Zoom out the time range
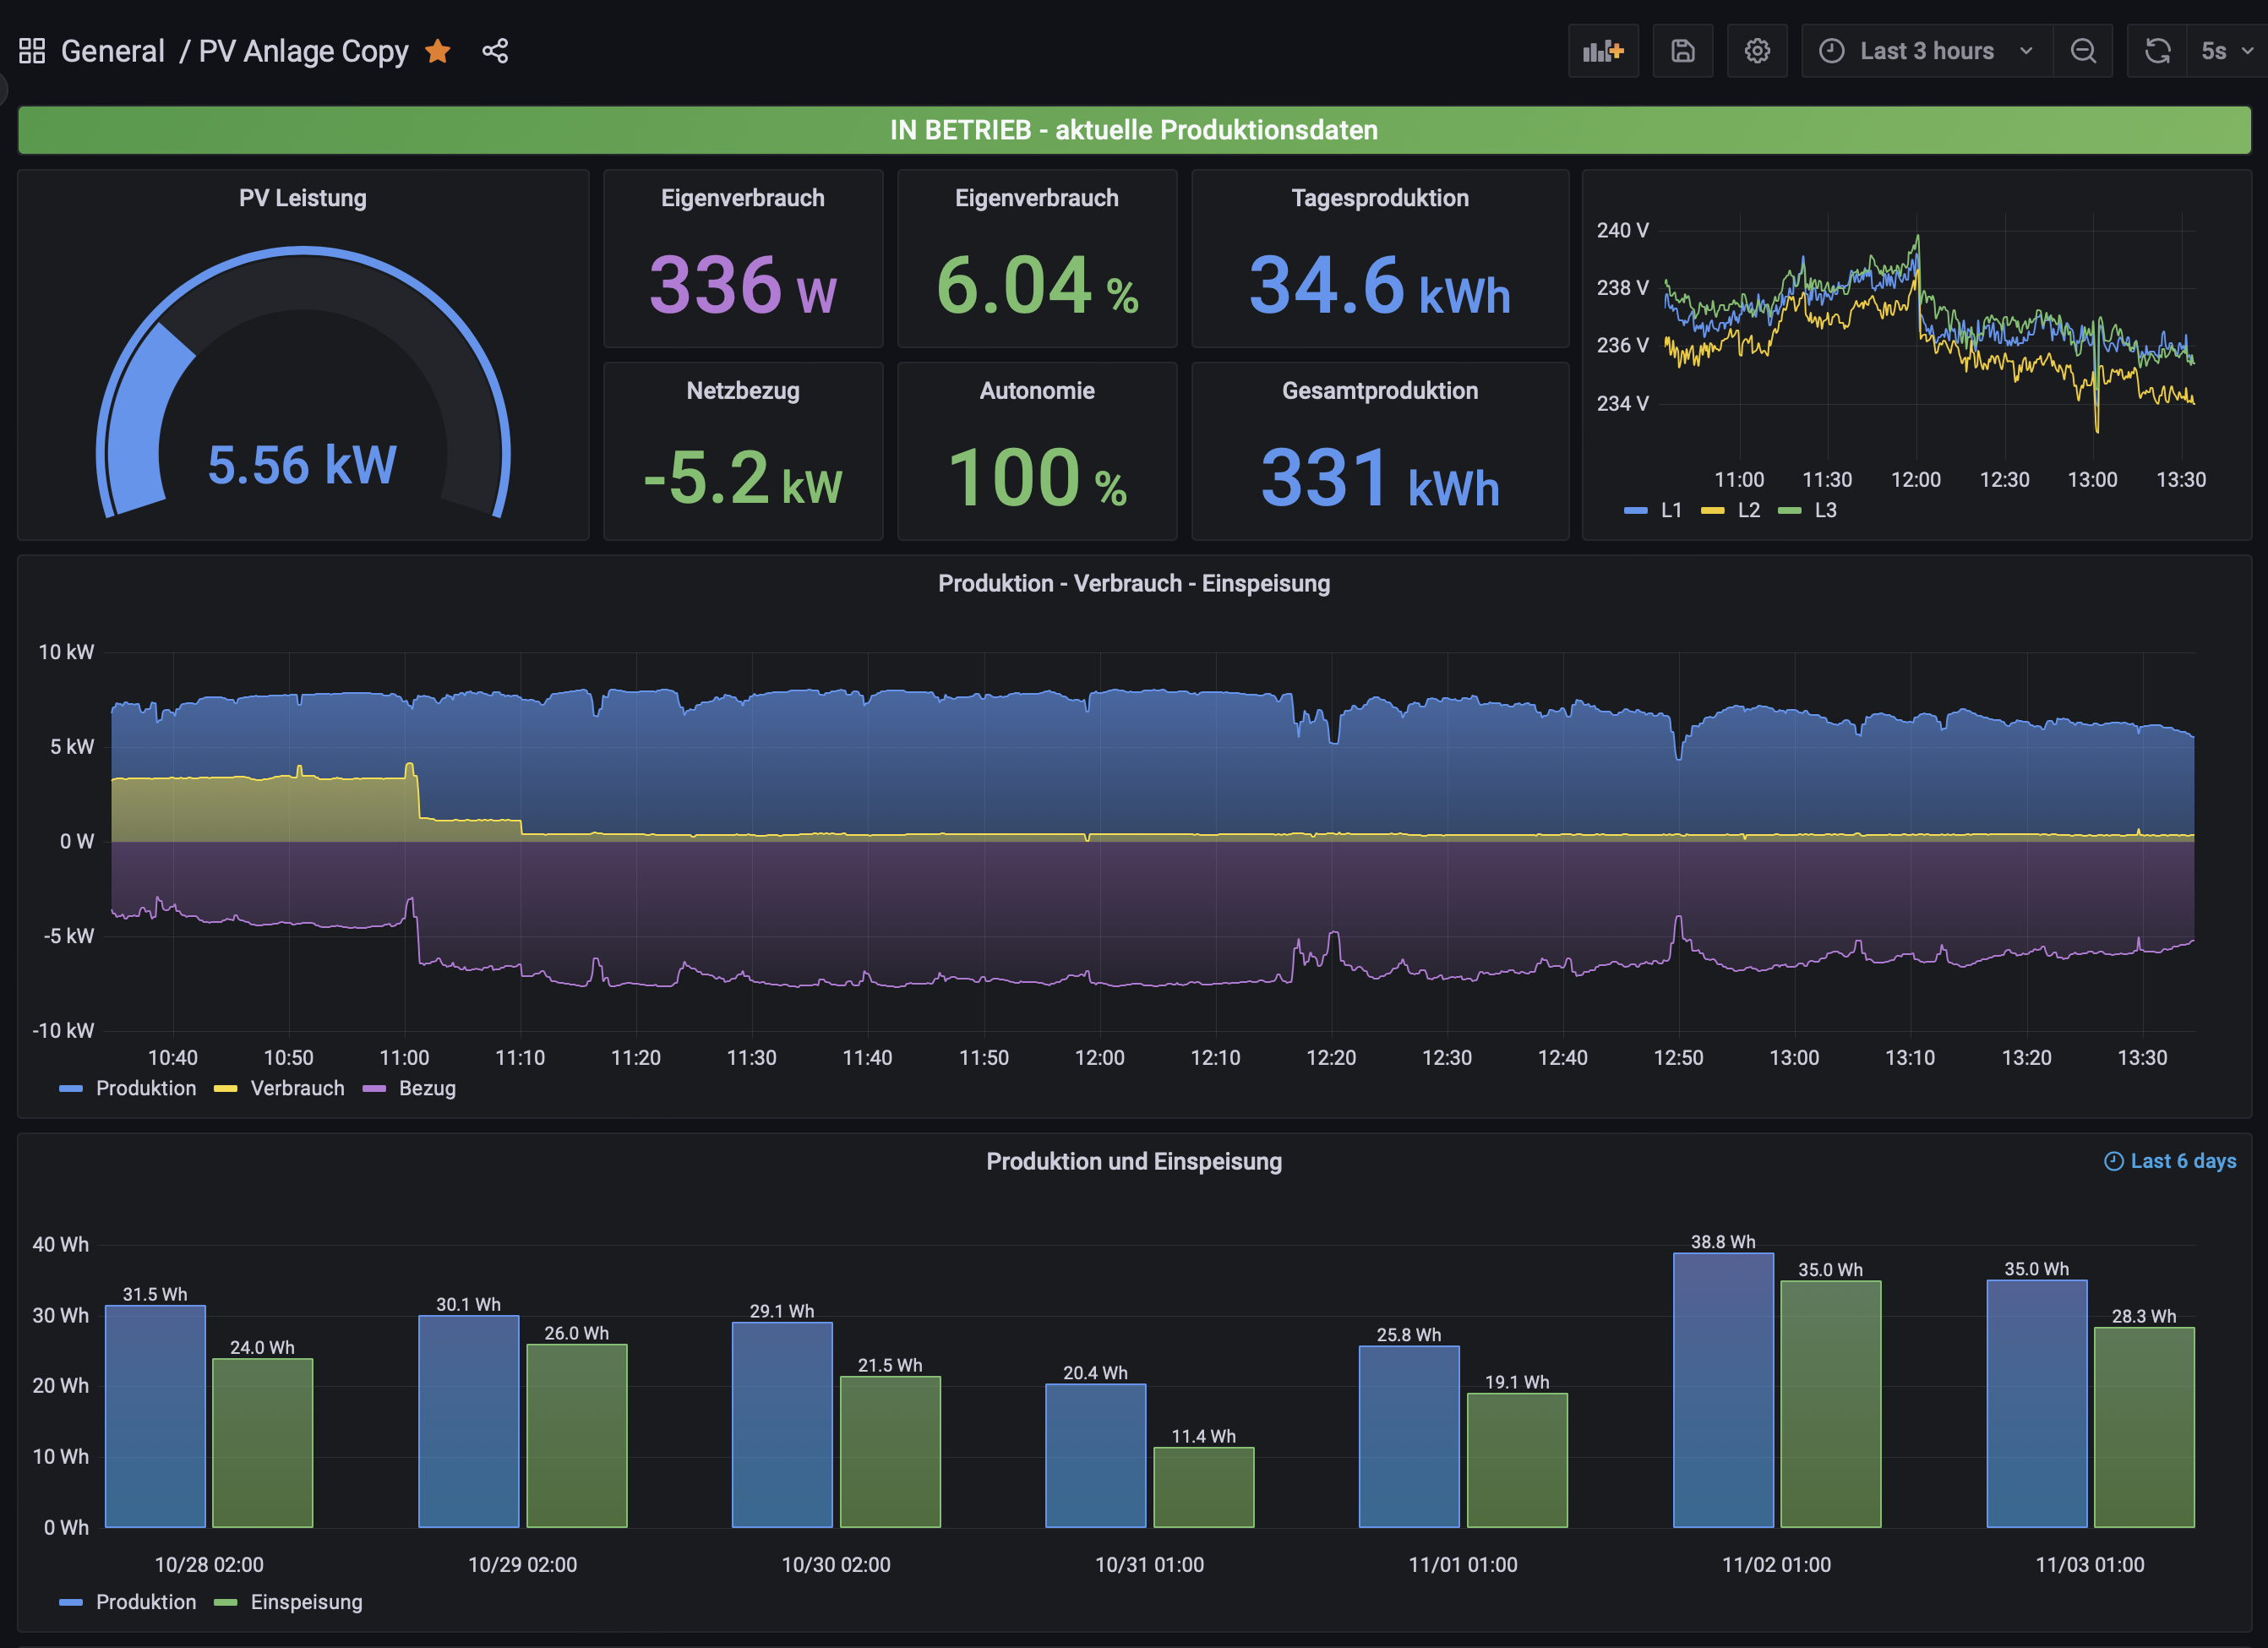 pyautogui.click(x=2083, y=51)
